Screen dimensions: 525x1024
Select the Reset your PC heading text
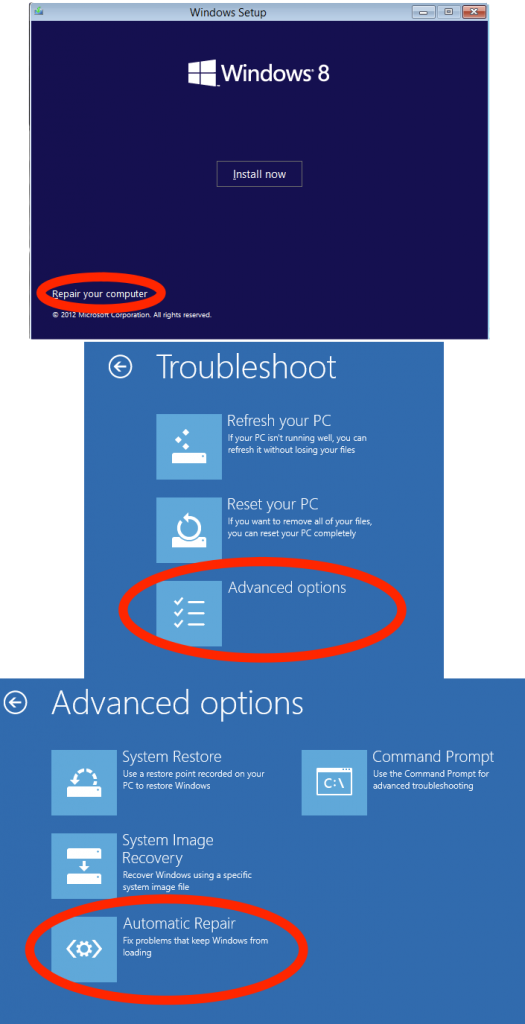(x=272, y=504)
